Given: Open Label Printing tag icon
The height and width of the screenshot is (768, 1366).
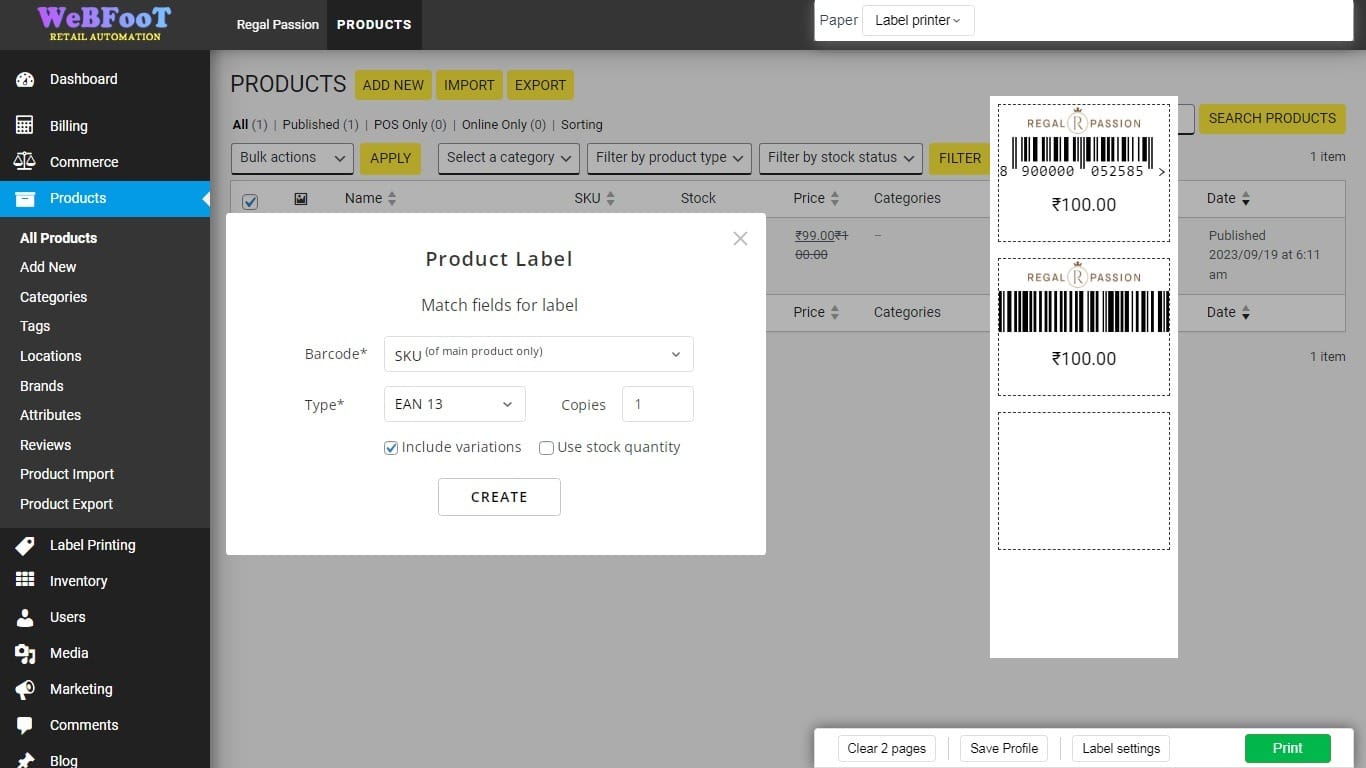Looking at the screenshot, I should [25, 545].
